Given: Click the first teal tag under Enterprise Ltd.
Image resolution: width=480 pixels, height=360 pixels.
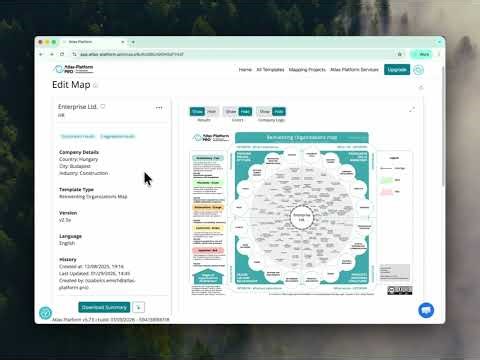Looking at the screenshot, I should [x=78, y=136].
